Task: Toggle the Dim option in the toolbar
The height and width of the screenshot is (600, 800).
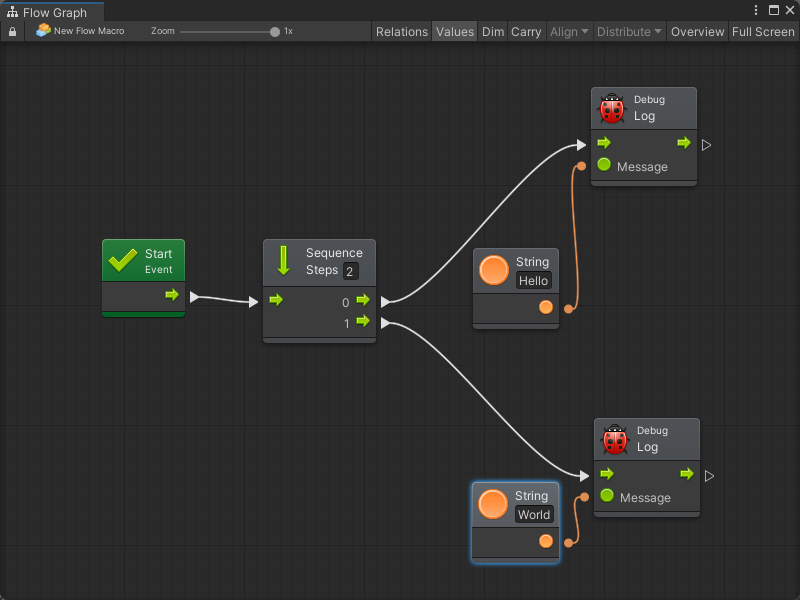Action: click(x=493, y=32)
